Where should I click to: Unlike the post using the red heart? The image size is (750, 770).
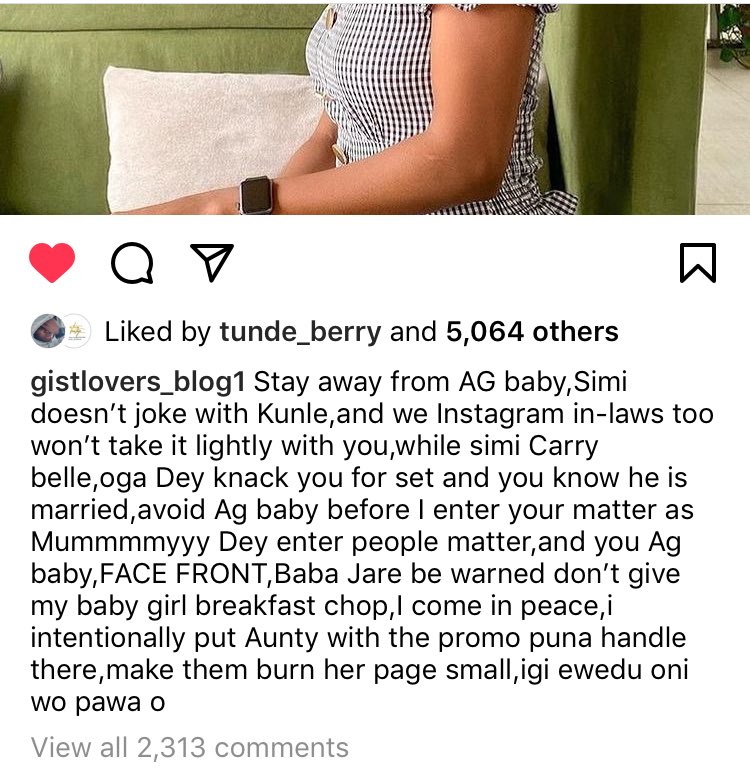[x=52, y=262]
